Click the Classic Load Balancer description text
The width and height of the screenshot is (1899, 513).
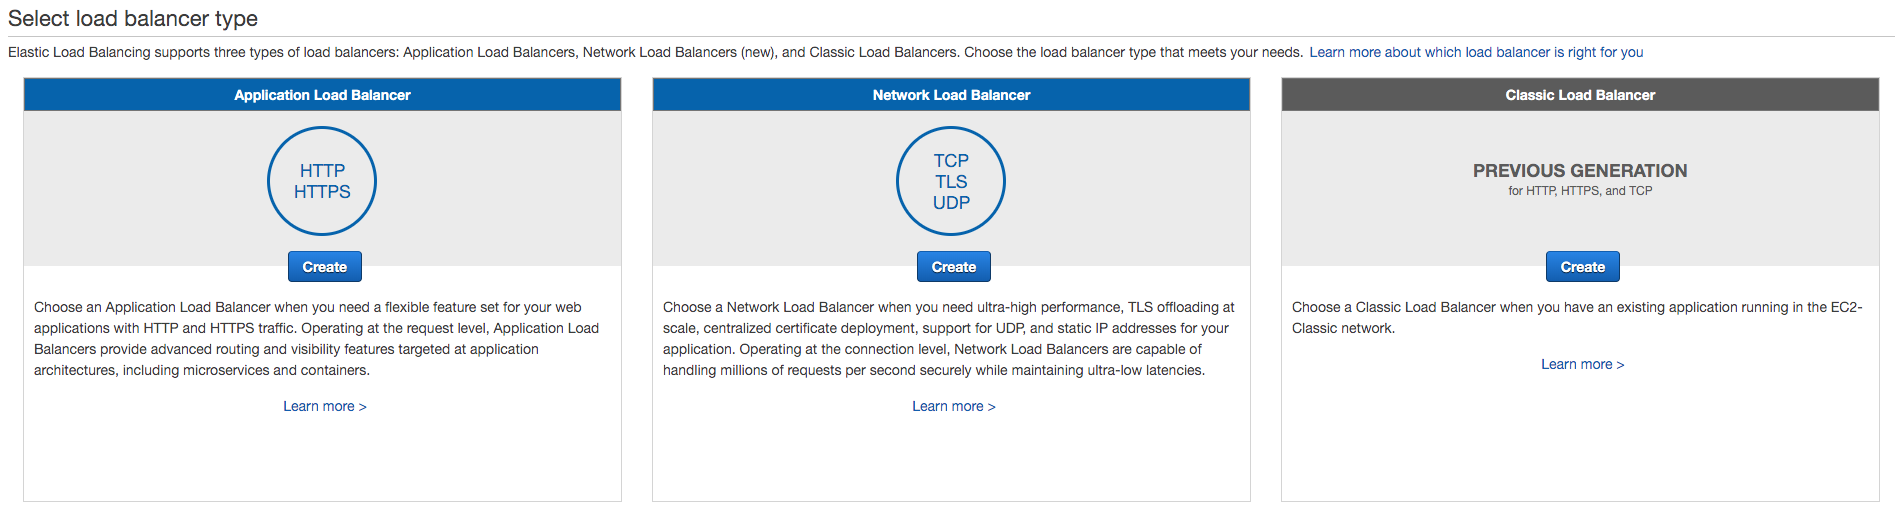coord(1577,318)
